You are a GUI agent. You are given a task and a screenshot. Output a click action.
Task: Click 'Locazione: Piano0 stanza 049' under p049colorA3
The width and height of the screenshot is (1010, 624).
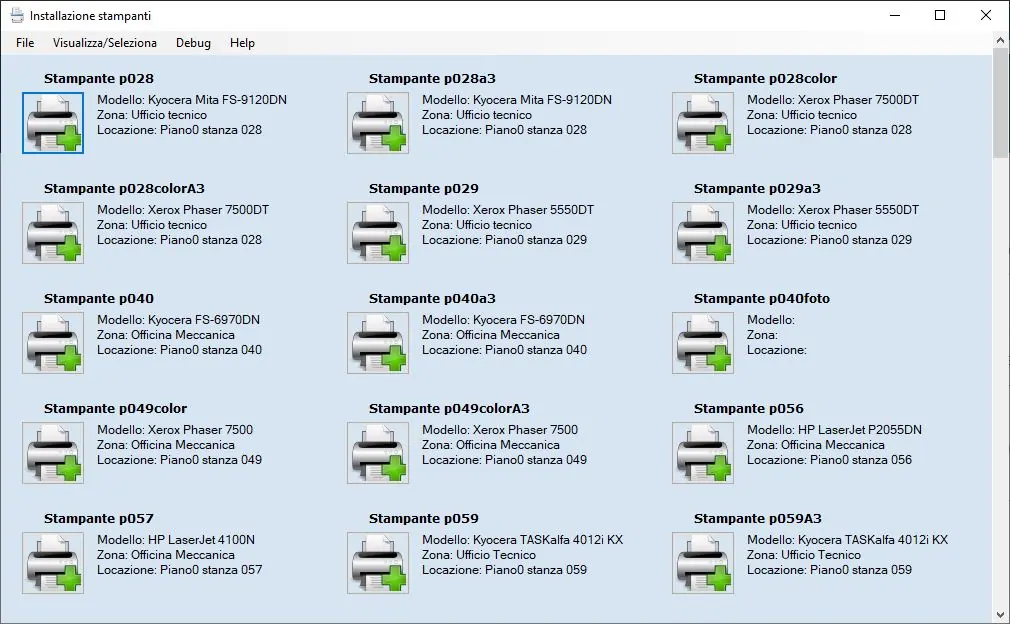pyautogui.click(x=504, y=460)
